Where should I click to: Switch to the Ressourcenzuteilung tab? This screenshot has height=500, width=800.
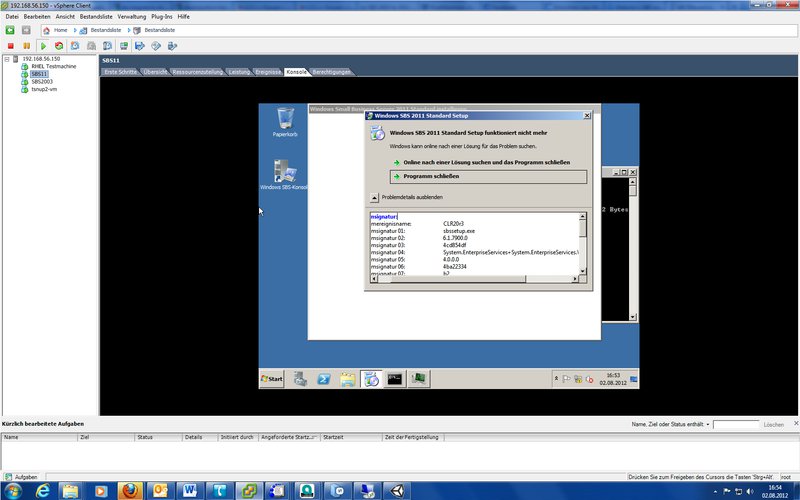pos(197,72)
